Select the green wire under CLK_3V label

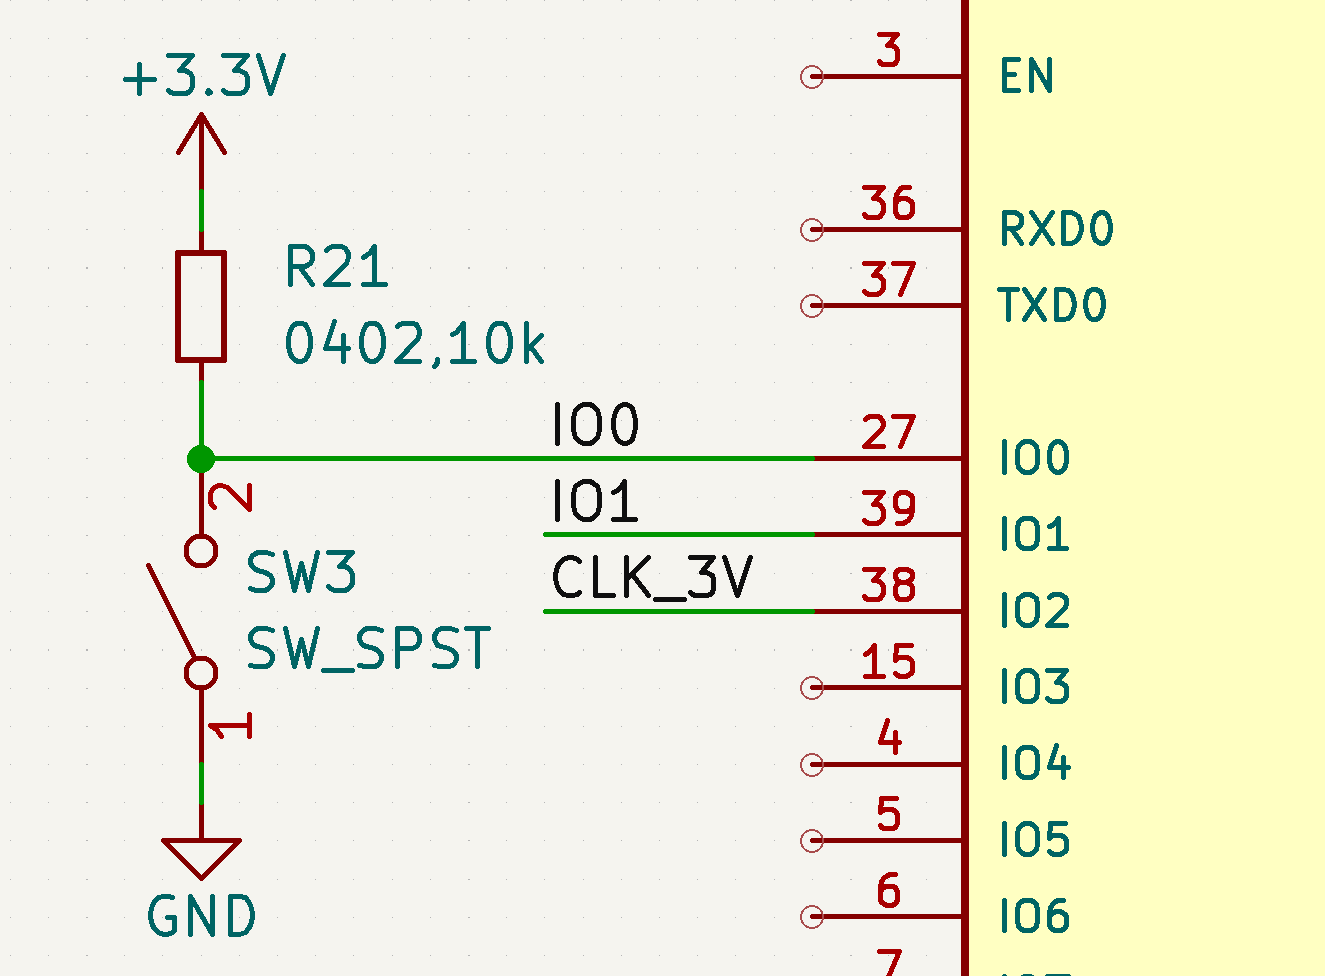point(680,611)
